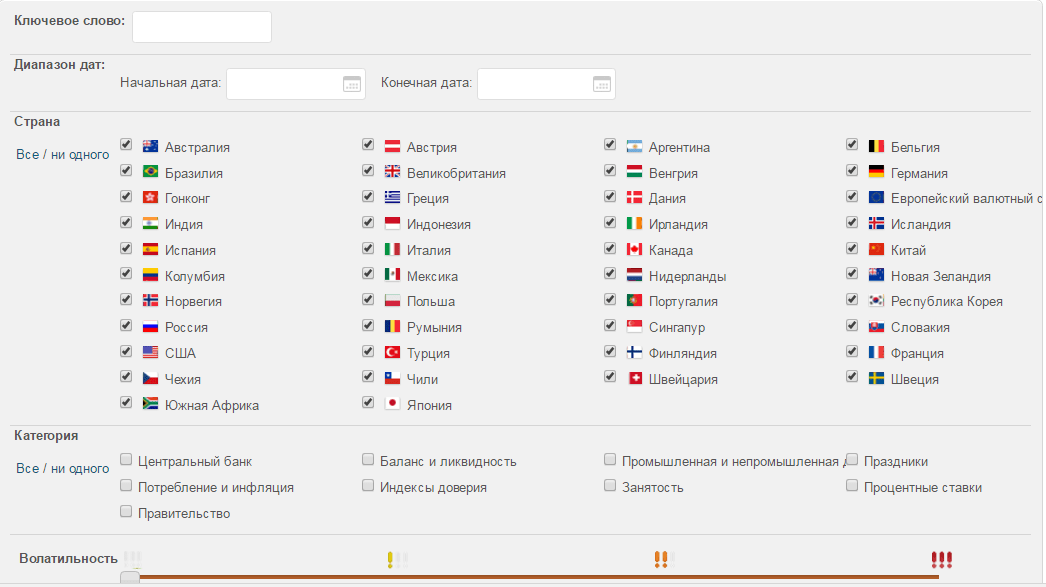Image resolution: width=1046 pixels, height=587 pixels.
Task: Click the Canada flag icon
Action: (634, 249)
